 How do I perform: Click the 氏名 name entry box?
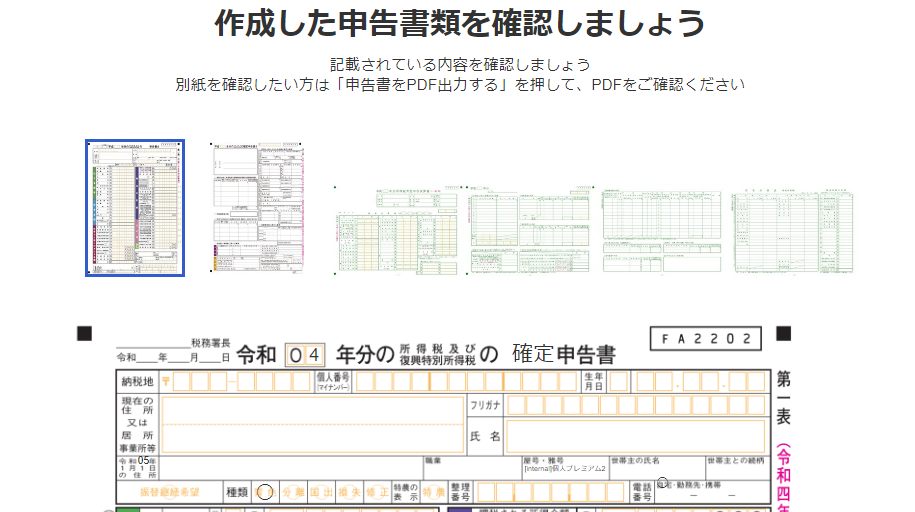point(635,436)
